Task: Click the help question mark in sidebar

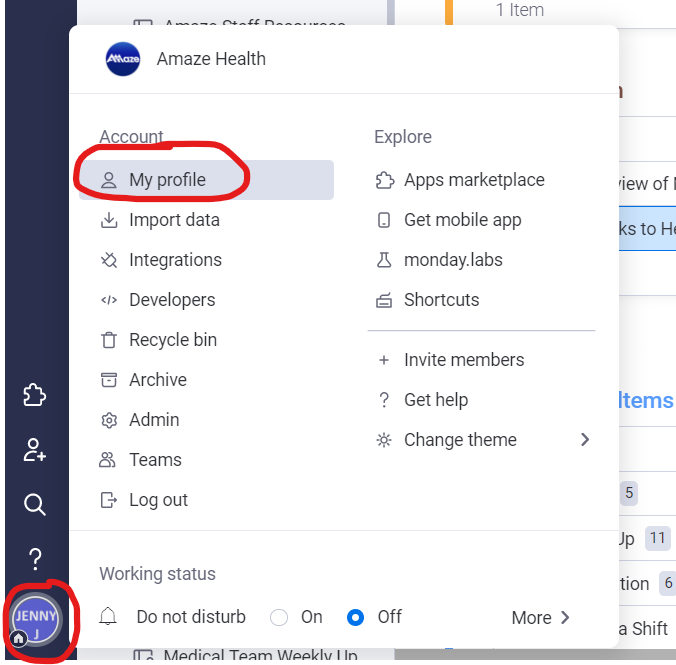Action: click(35, 559)
